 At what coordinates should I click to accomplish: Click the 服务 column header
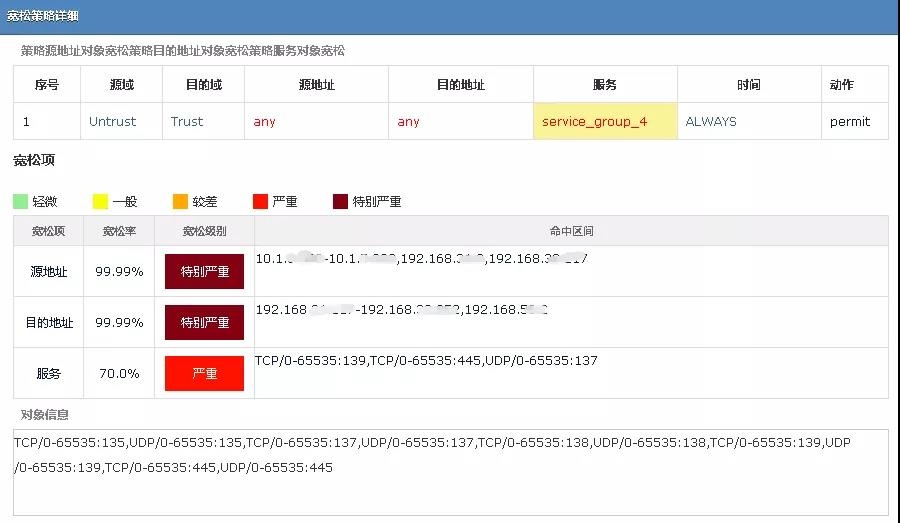click(605, 85)
